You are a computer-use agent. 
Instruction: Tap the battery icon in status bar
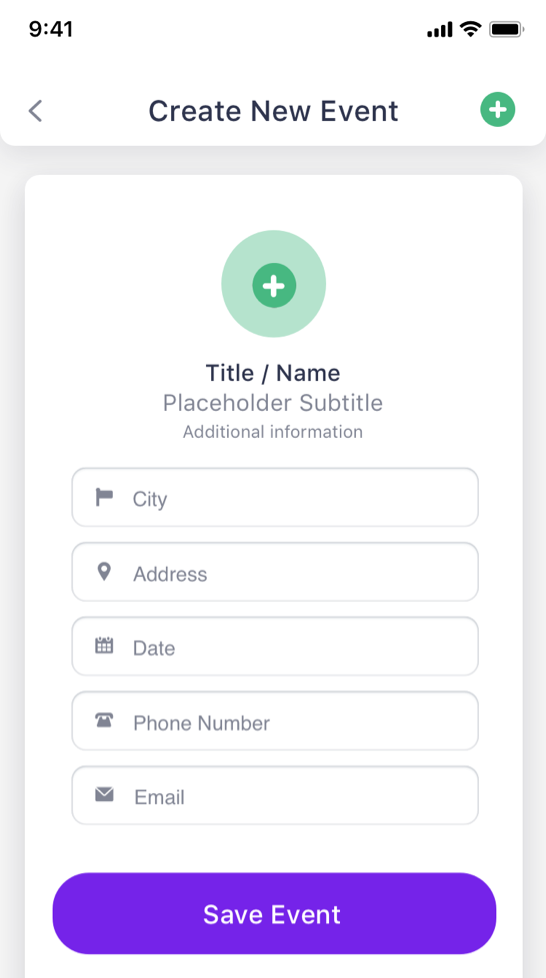[x=507, y=29]
